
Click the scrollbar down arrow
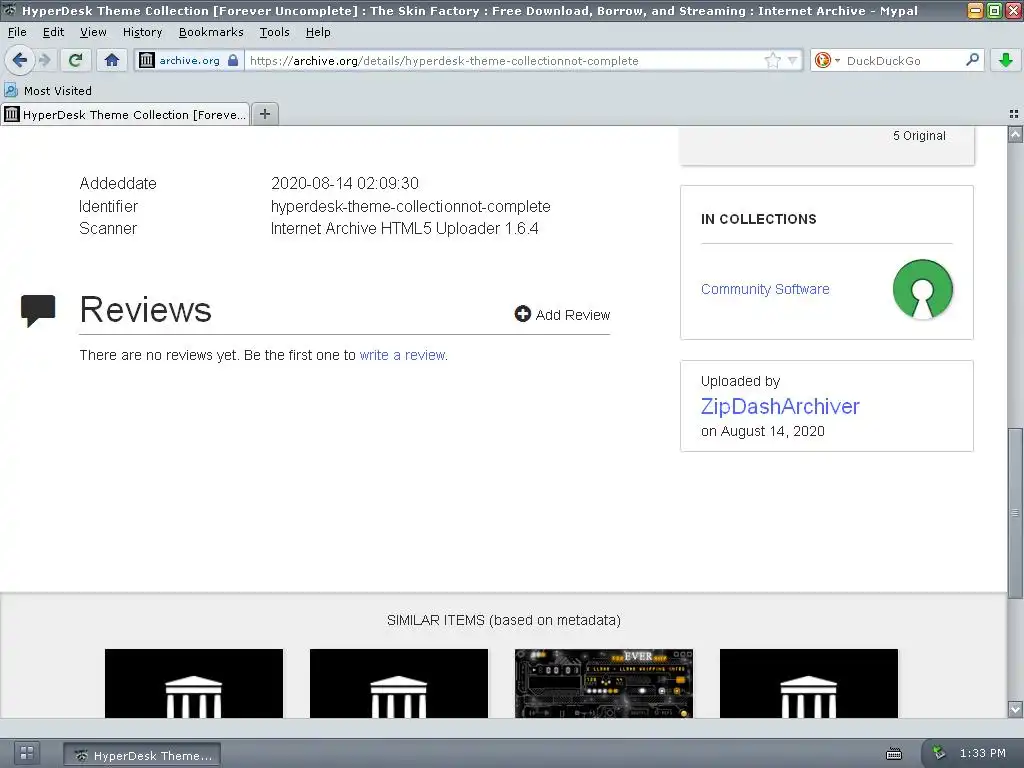[1015, 709]
